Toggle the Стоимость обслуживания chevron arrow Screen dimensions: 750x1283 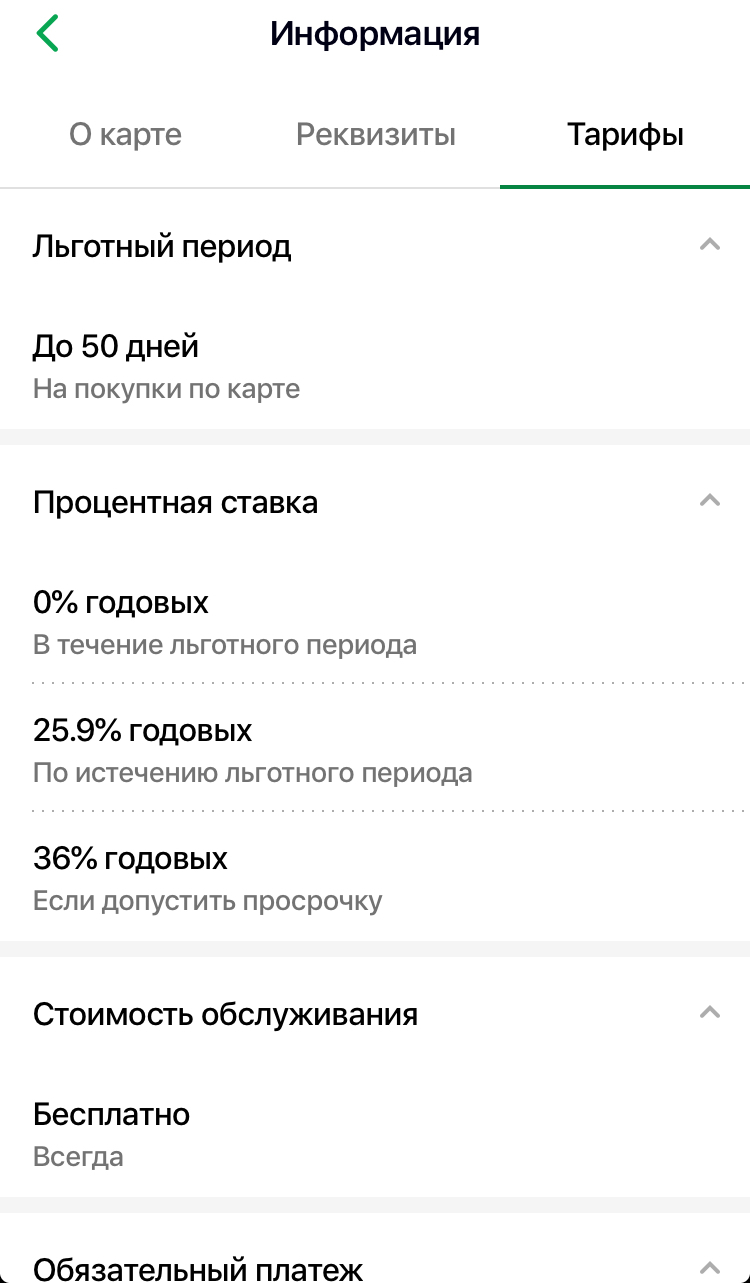710,1012
